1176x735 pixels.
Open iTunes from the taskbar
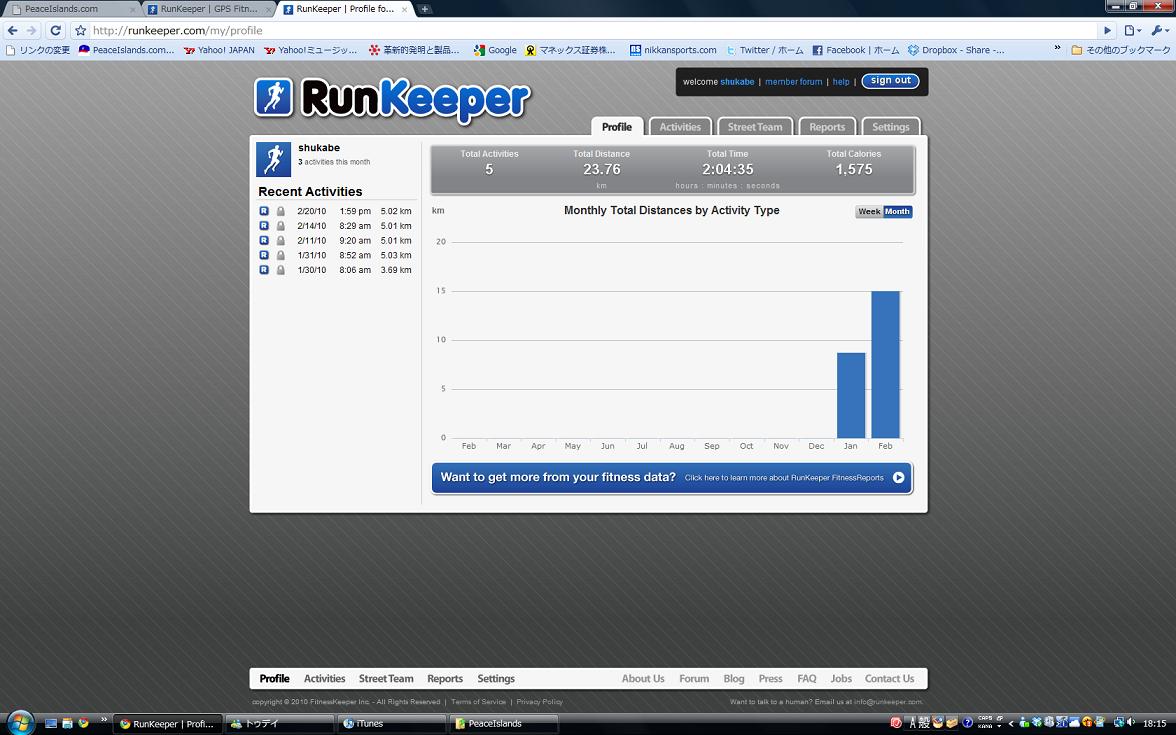(390, 724)
